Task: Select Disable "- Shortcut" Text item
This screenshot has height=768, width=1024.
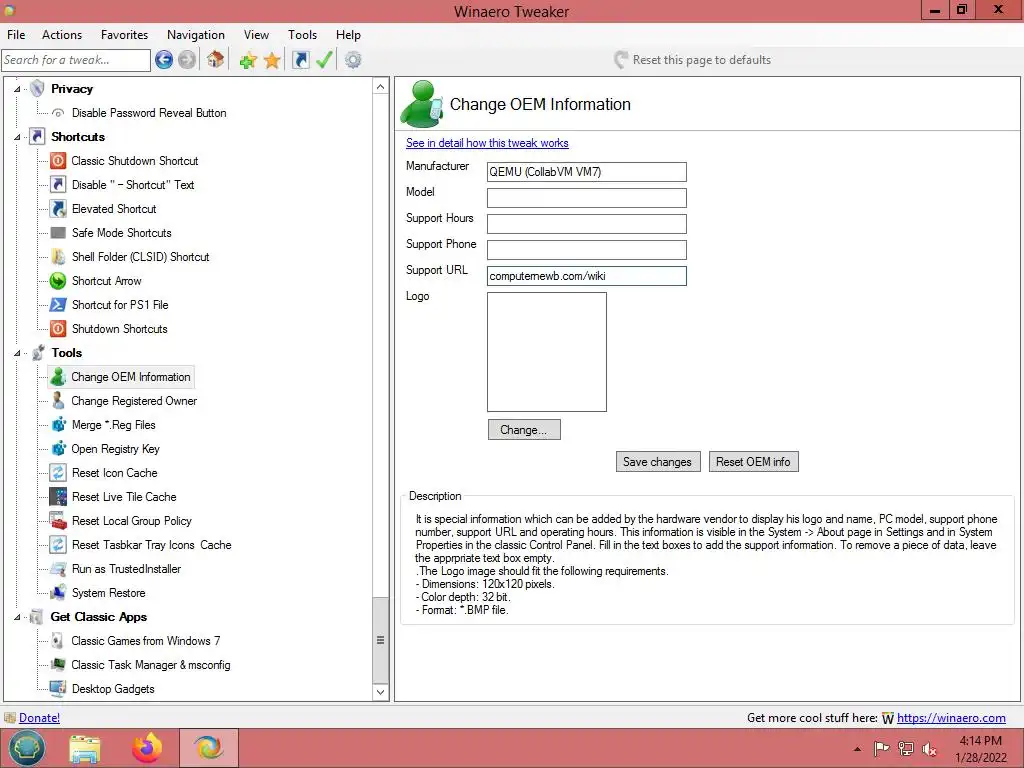Action: click(133, 185)
